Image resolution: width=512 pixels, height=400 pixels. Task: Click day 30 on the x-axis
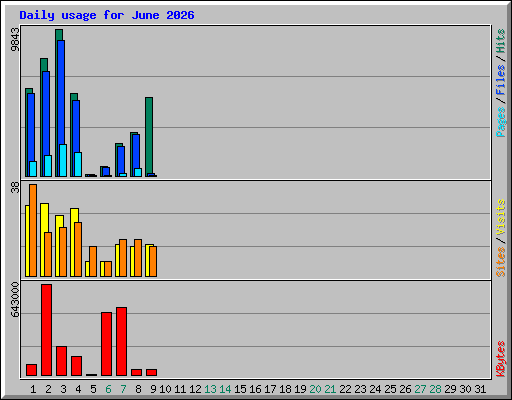point(465,389)
